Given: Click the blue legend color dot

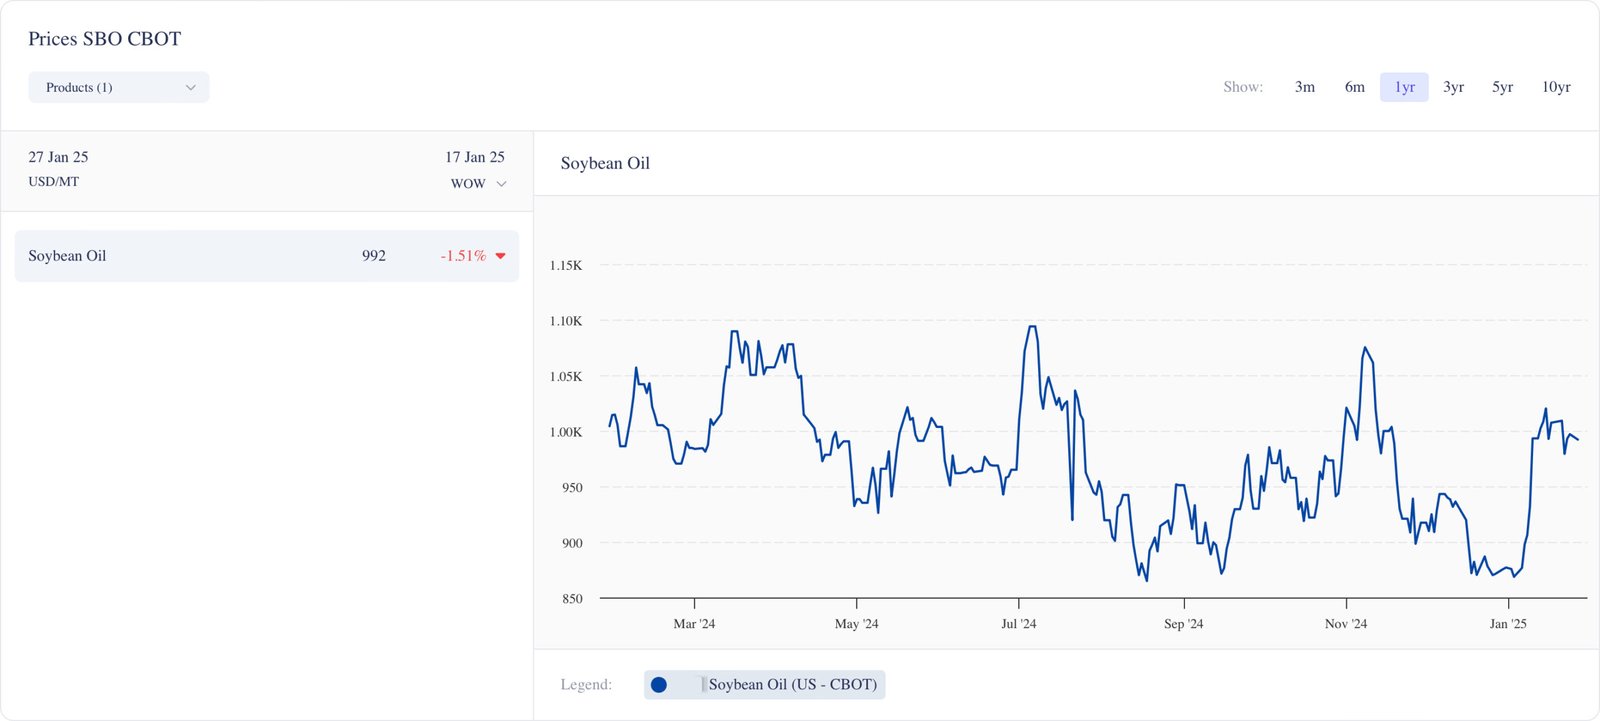Looking at the screenshot, I should tap(659, 685).
